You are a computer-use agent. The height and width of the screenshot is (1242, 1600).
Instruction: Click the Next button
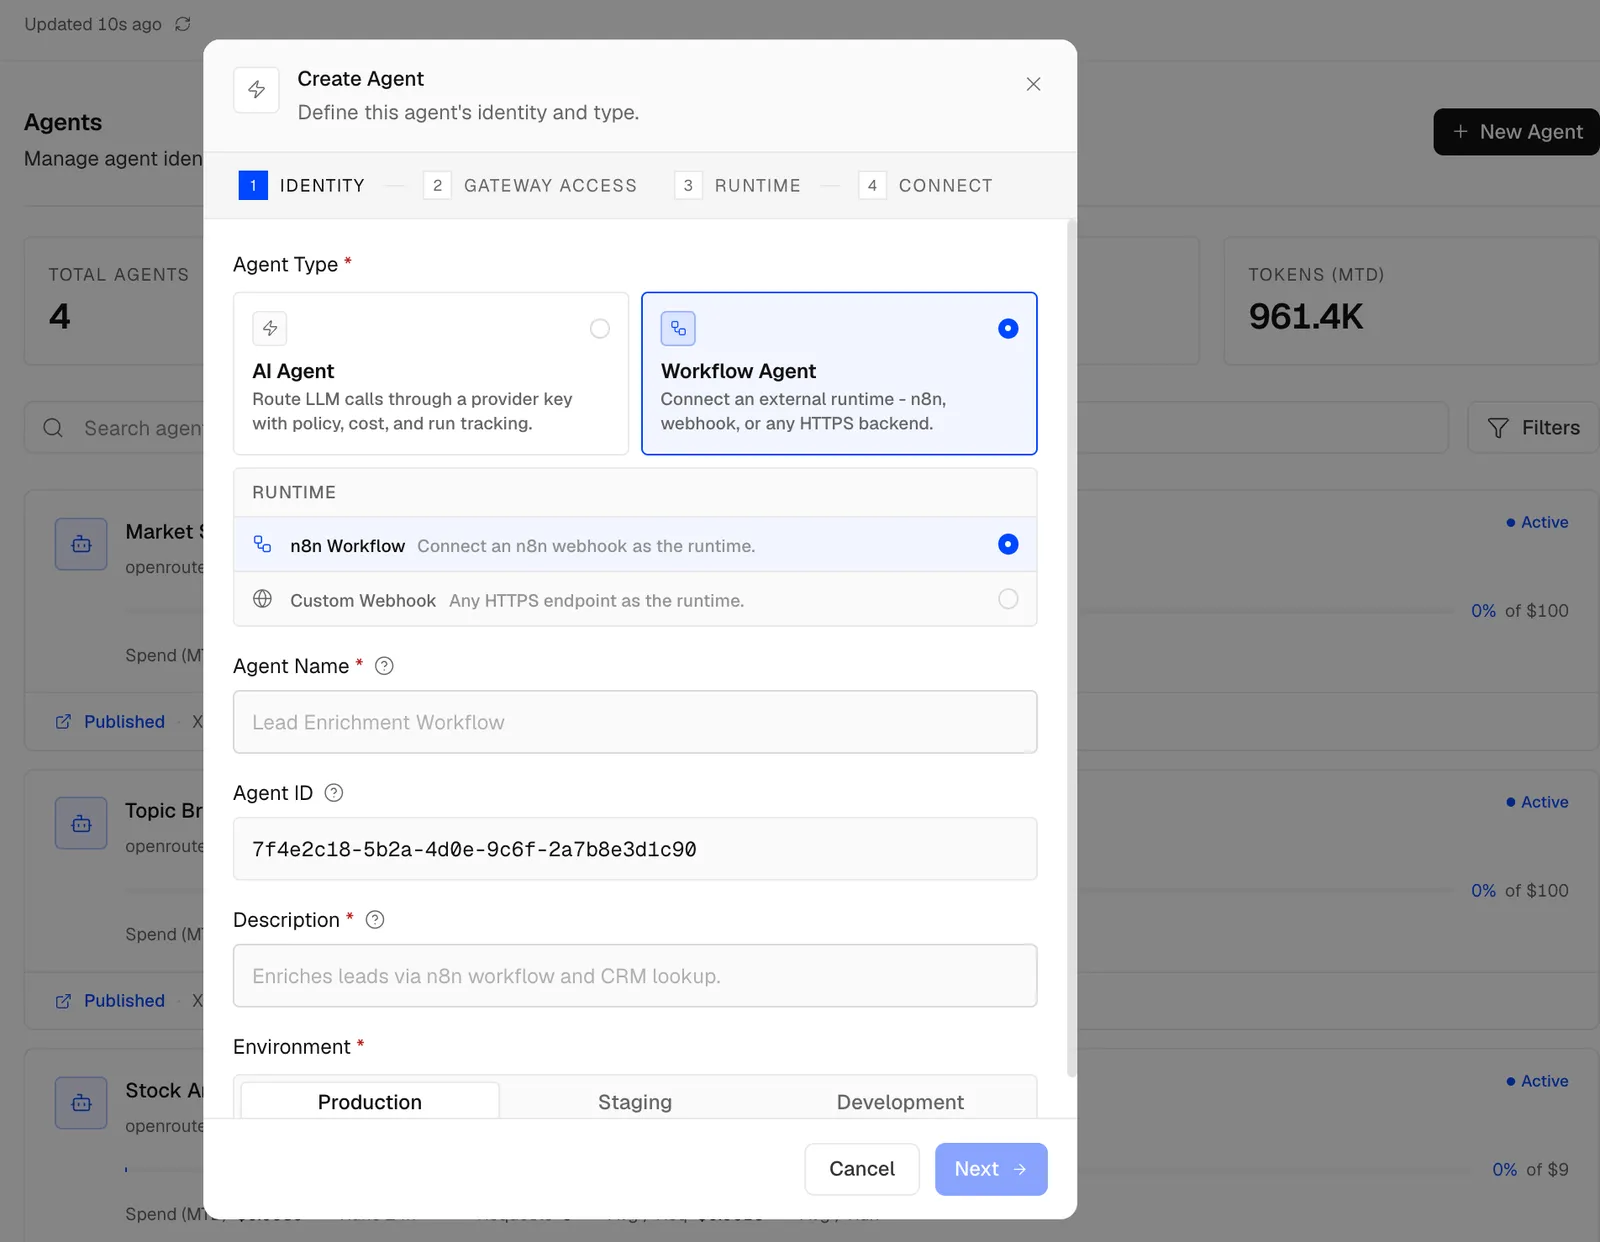pos(991,1169)
